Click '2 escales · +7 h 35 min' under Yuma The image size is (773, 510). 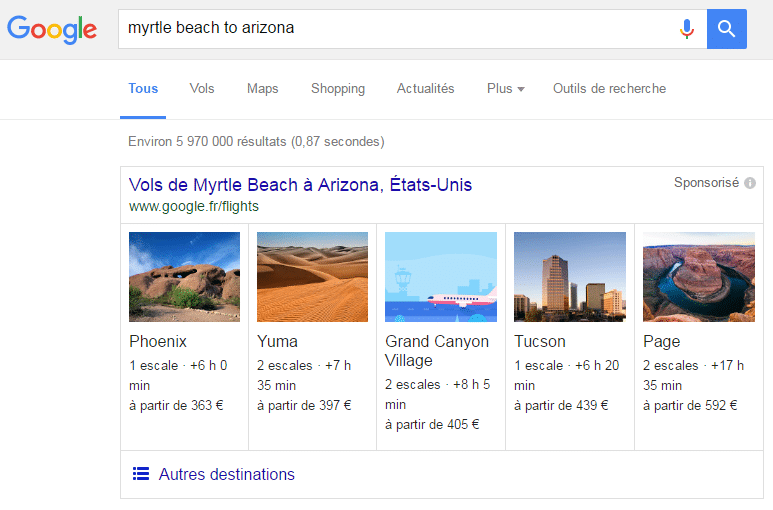point(304,375)
